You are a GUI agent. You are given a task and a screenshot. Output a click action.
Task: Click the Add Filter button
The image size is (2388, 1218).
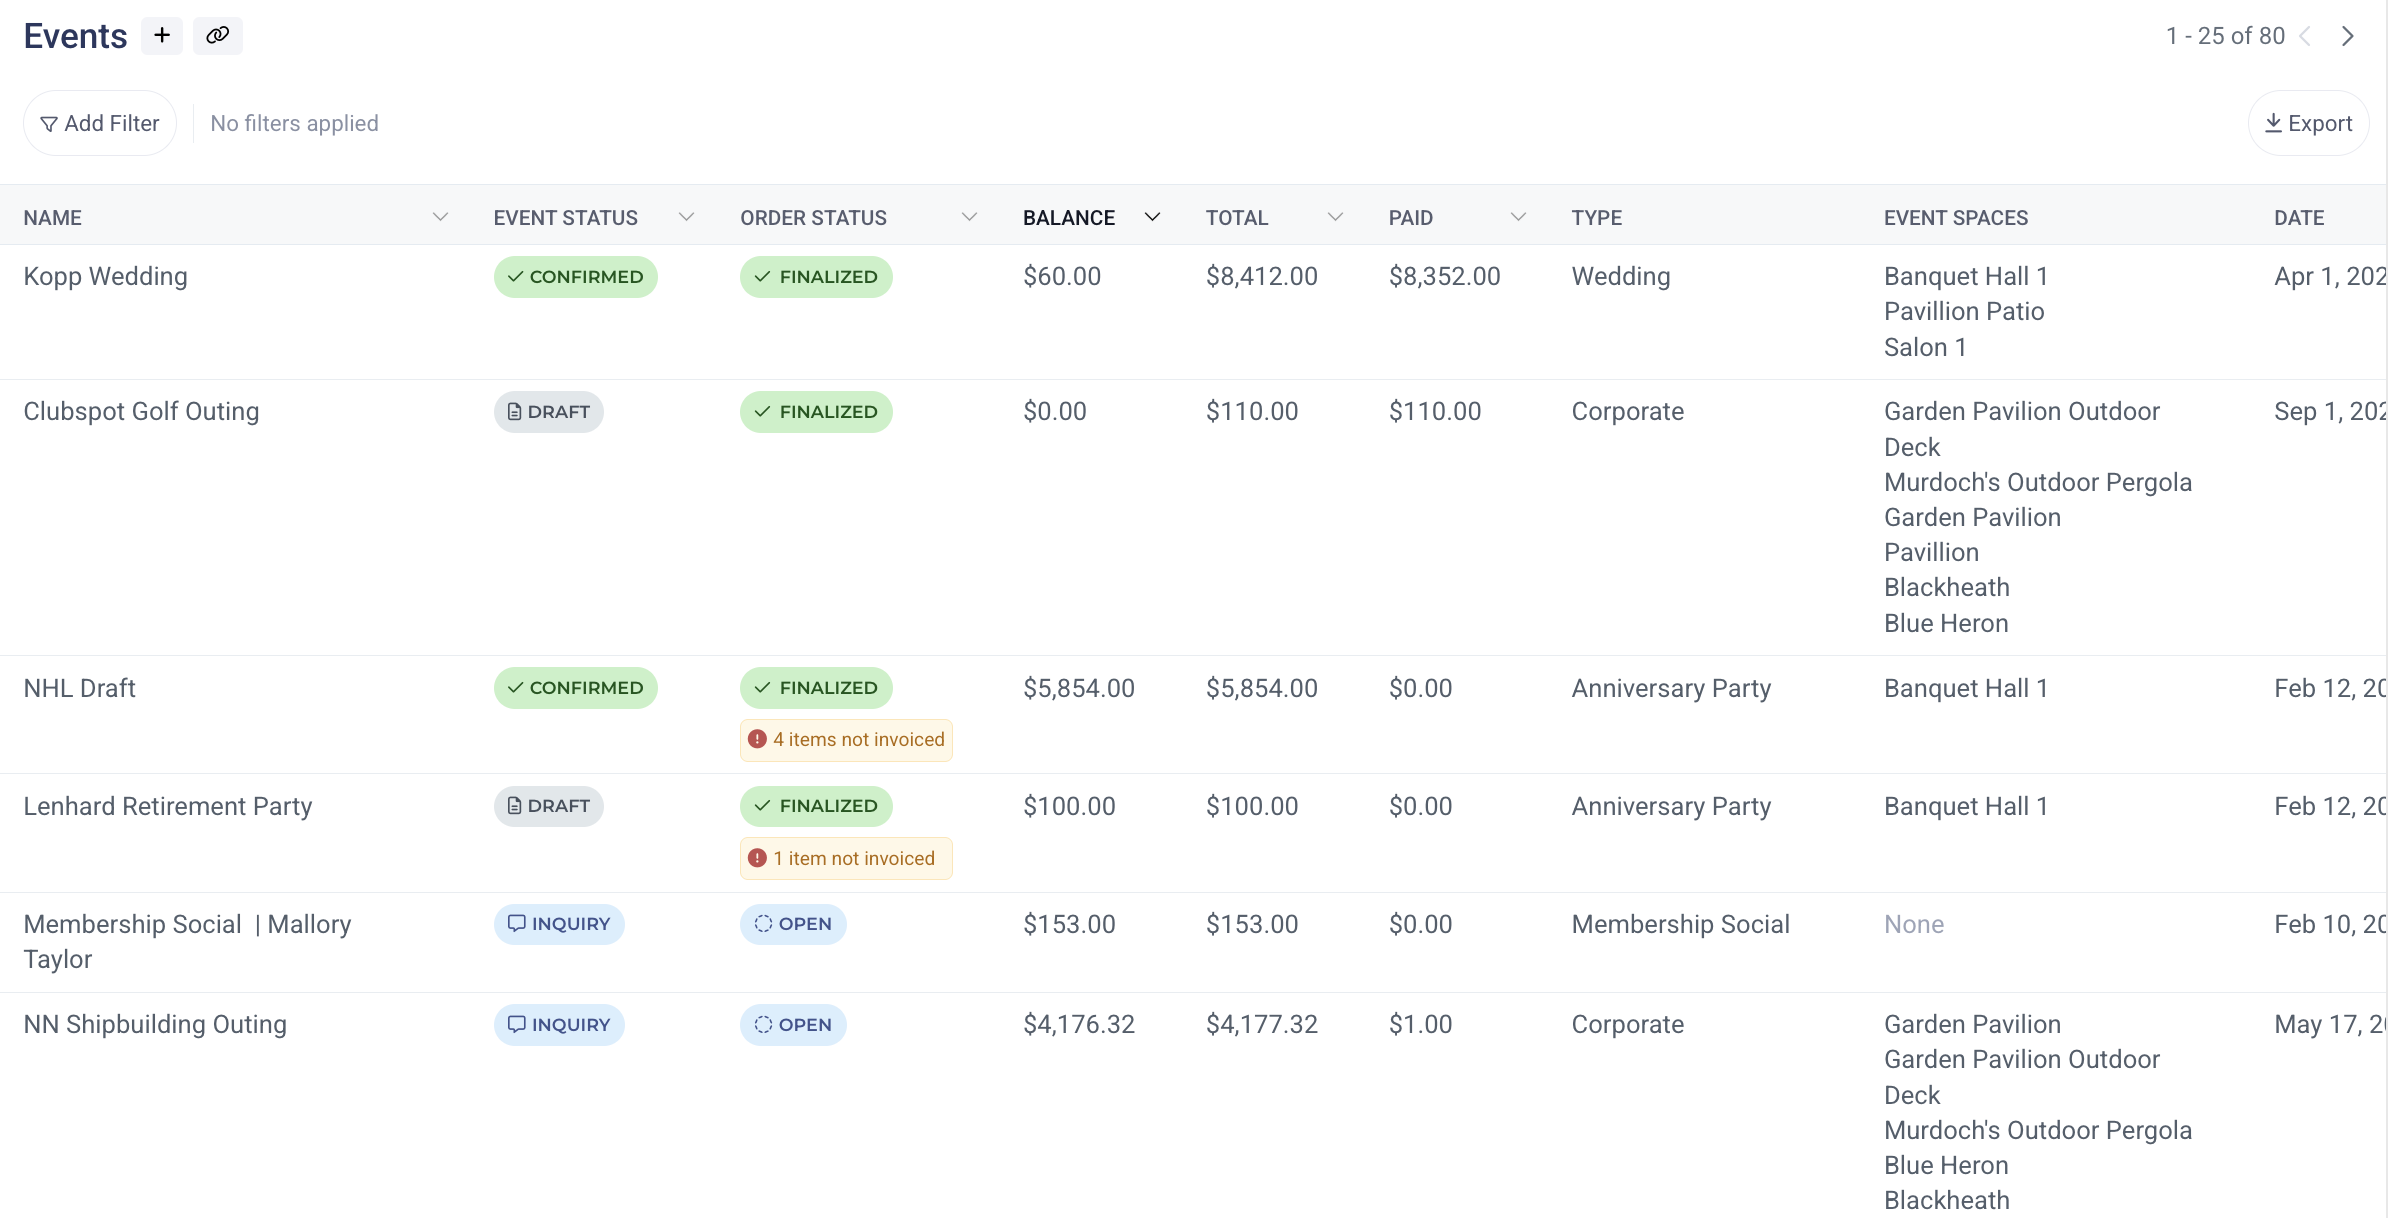point(100,123)
